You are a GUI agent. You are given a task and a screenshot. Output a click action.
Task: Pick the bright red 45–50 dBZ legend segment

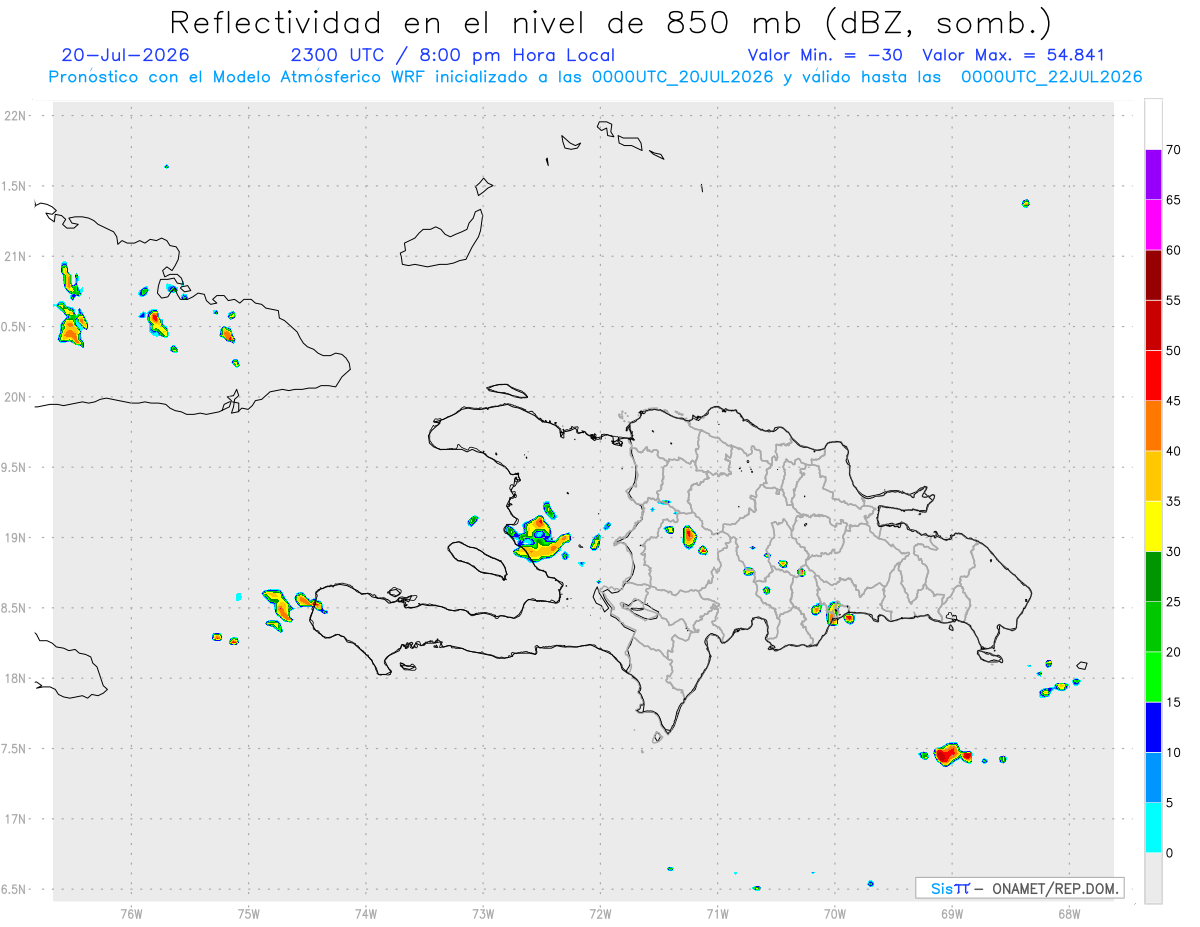[x=1153, y=376]
